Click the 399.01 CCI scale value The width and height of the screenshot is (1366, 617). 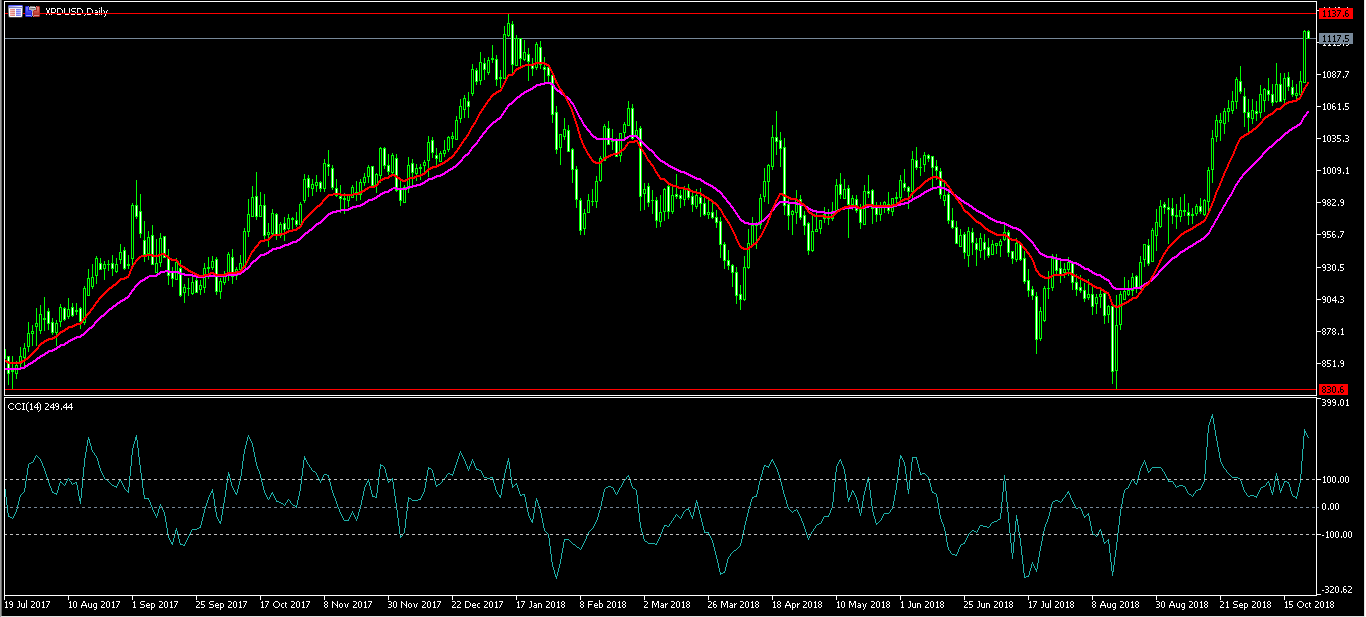coord(1335,404)
